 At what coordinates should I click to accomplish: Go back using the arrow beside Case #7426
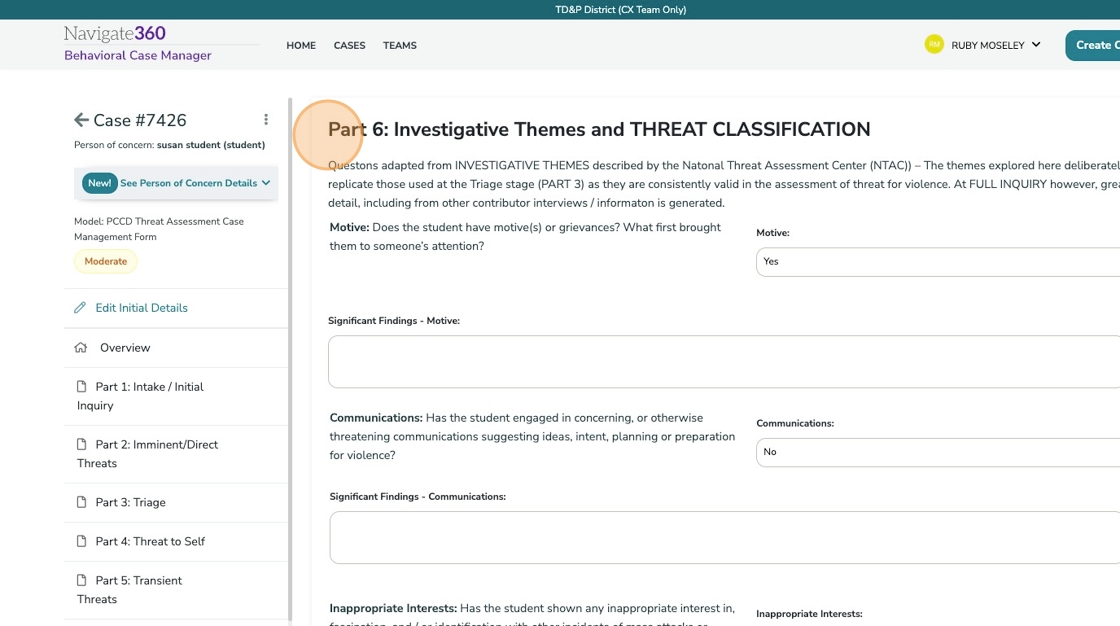click(81, 120)
